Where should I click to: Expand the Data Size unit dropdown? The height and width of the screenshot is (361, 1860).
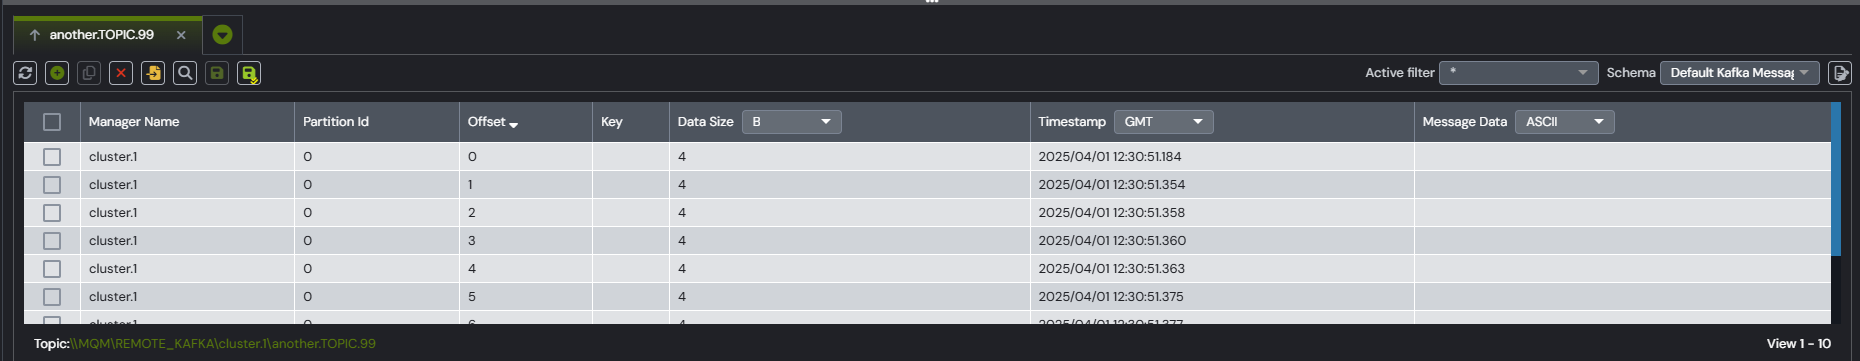pyautogui.click(x=791, y=122)
